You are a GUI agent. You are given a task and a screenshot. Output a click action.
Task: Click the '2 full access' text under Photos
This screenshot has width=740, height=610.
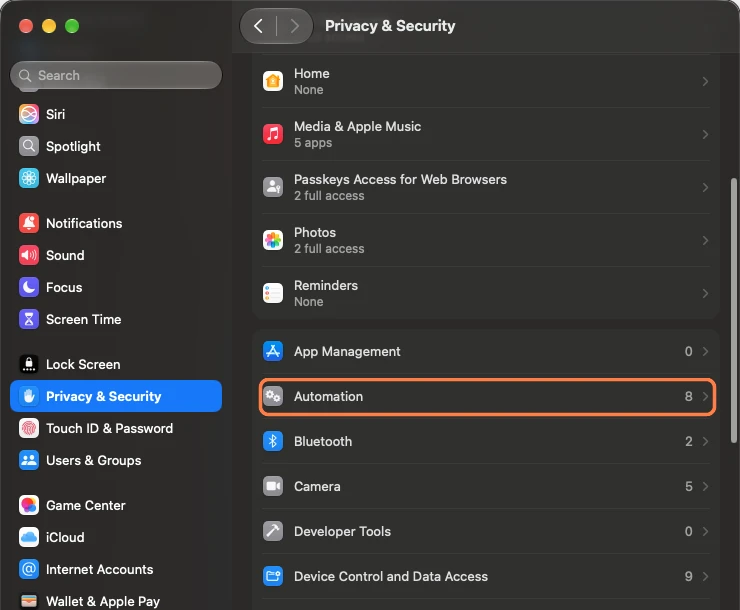[329, 249]
